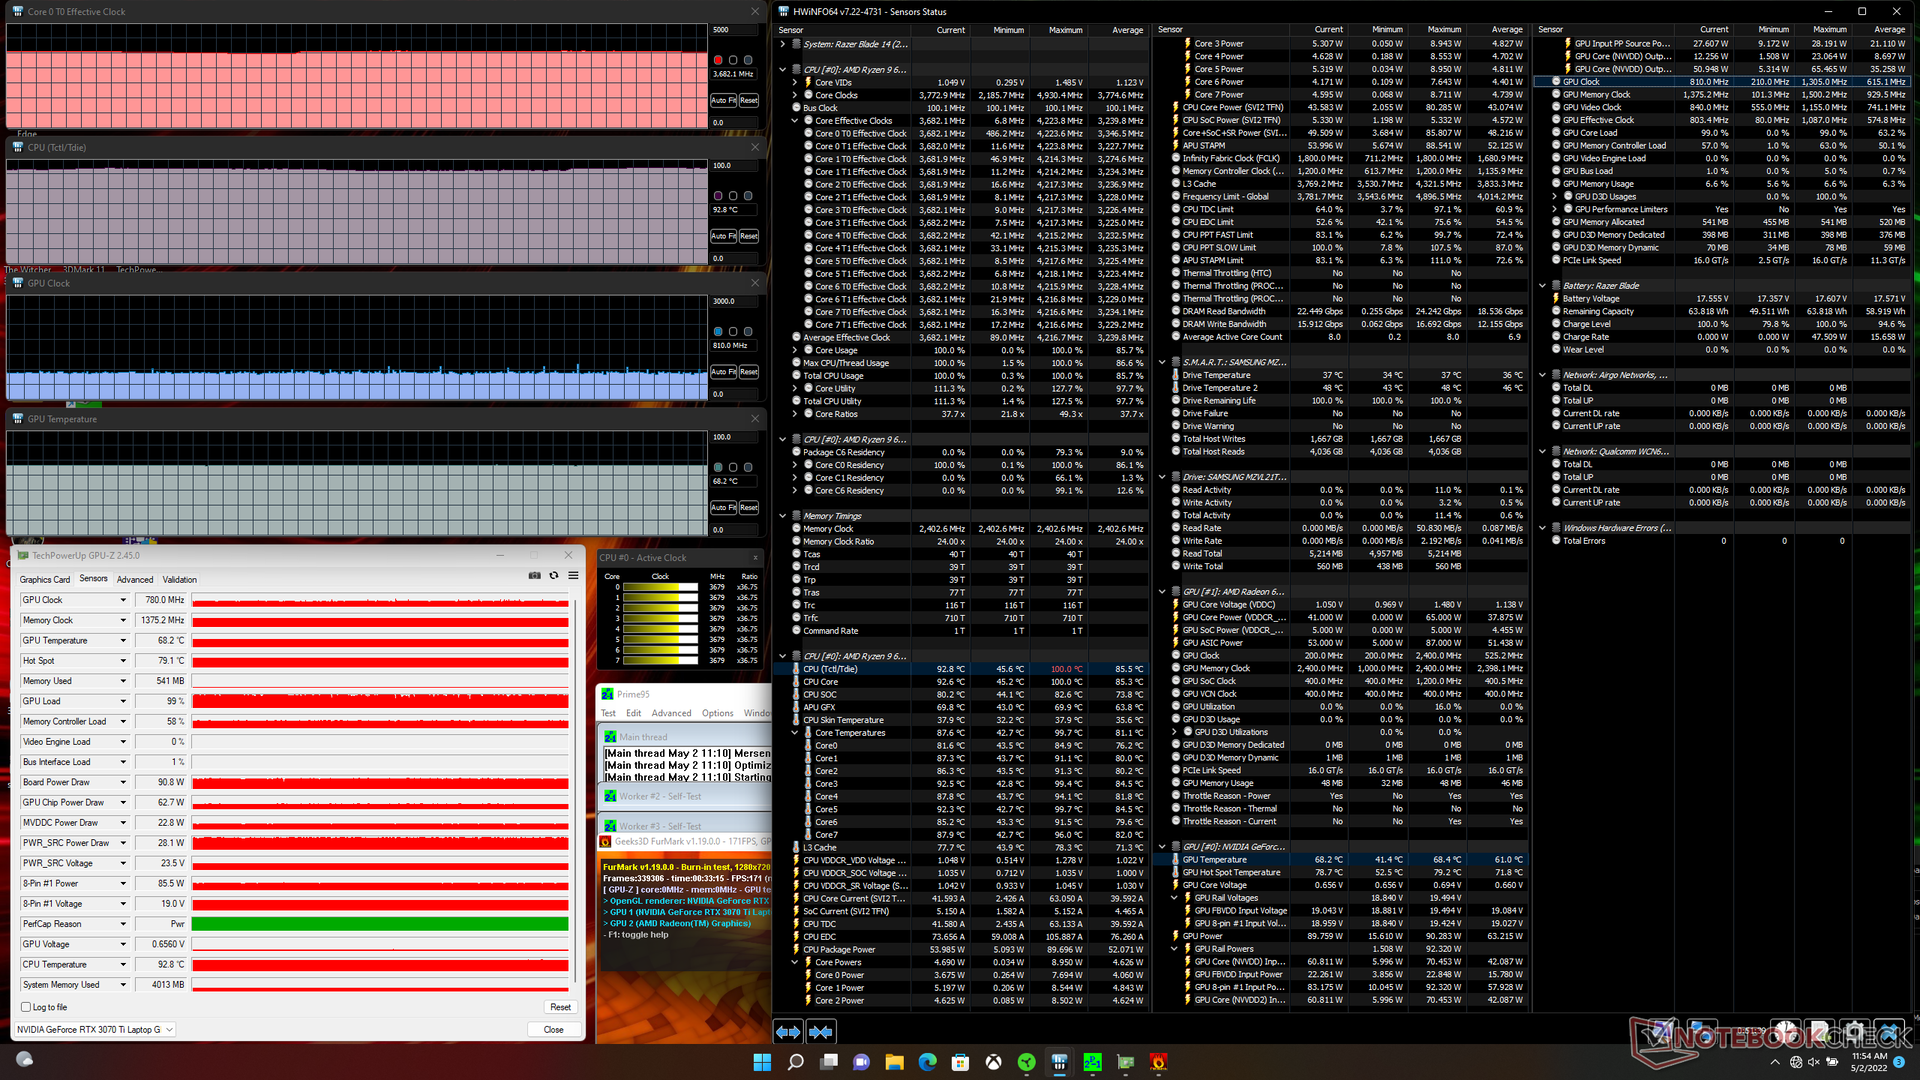Switch to the Graphics Card tab
The height and width of the screenshot is (1080, 1920).
click(x=45, y=579)
